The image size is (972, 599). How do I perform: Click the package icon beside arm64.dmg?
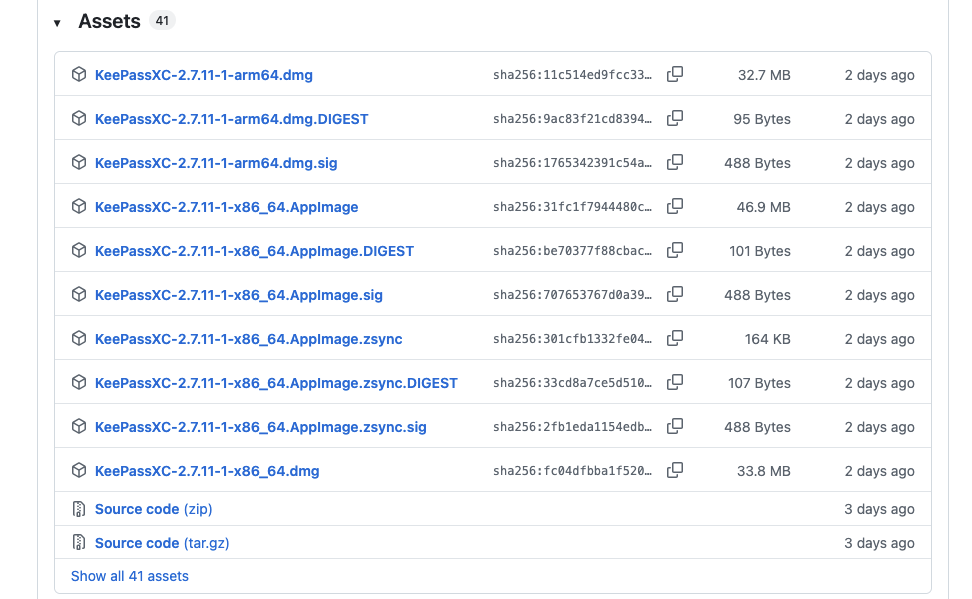79,75
